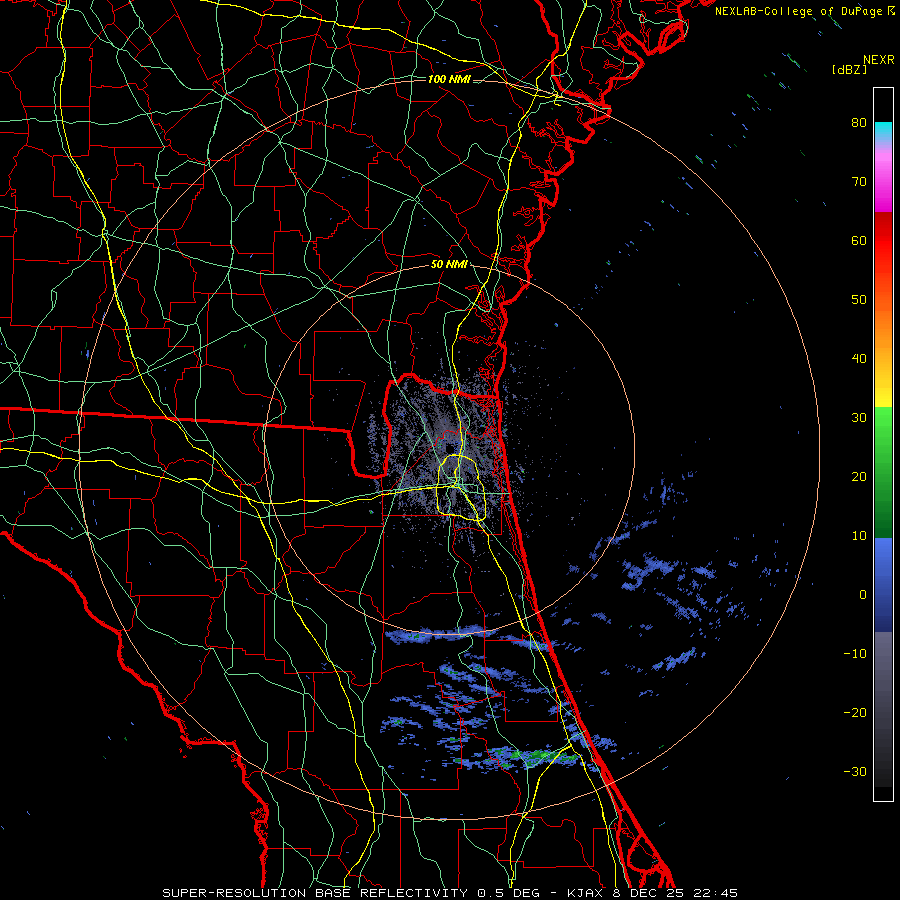
Task: Click the 0 dBZ scale value
Action: (863, 595)
